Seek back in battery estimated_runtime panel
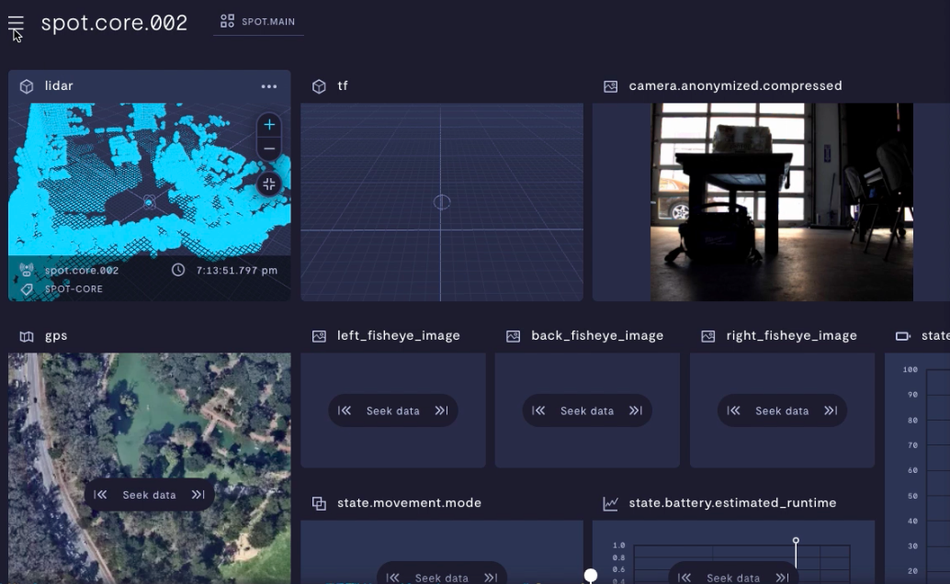The width and height of the screenshot is (950, 584). [x=684, y=578]
